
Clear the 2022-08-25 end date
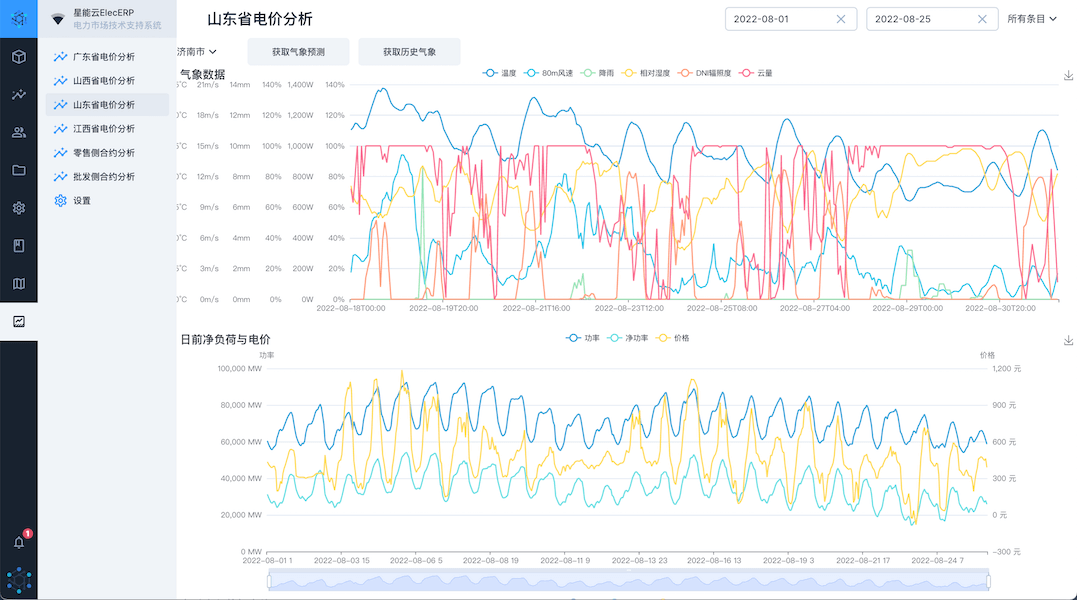click(982, 19)
